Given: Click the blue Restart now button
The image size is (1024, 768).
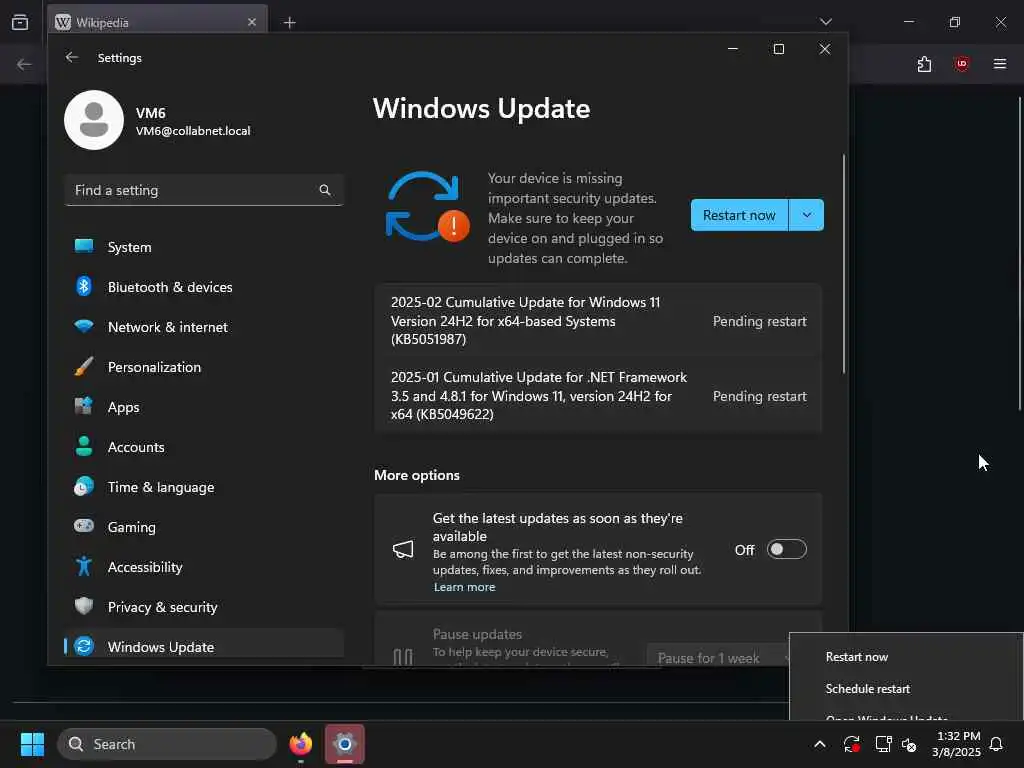Looking at the screenshot, I should pyautogui.click(x=739, y=215).
